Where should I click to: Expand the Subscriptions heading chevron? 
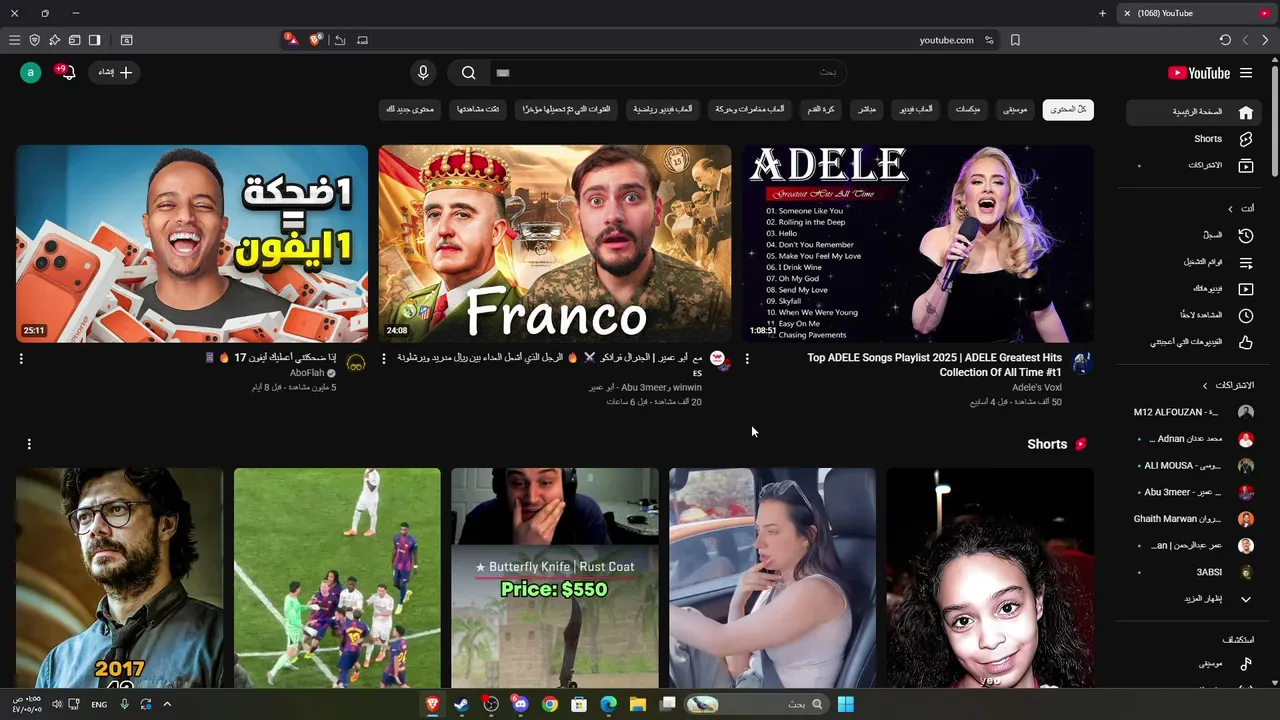pos(1205,385)
